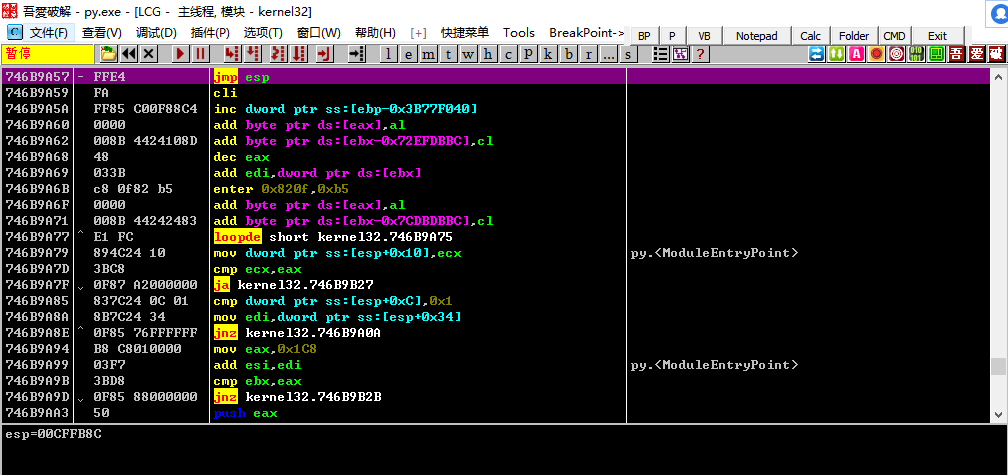The height and width of the screenshot is (475, 1008).
Task: Go to address black arrow icon
Action: tap(357, 54)
